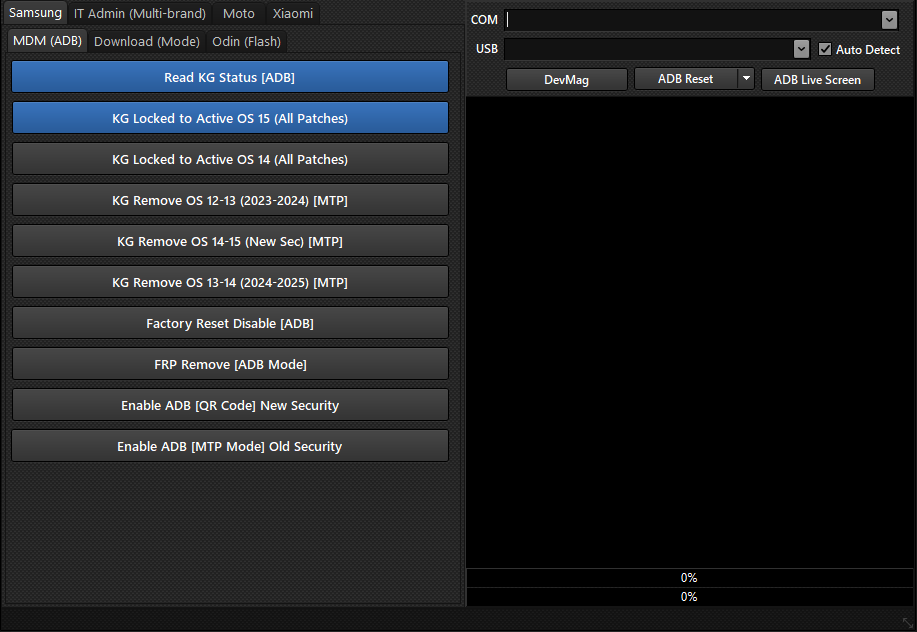This screenshot has width=917, height=632.
Task: Start KG Remove OS 12-13 (2023-2024) [MTP]
Action: [x=230, y=200]
